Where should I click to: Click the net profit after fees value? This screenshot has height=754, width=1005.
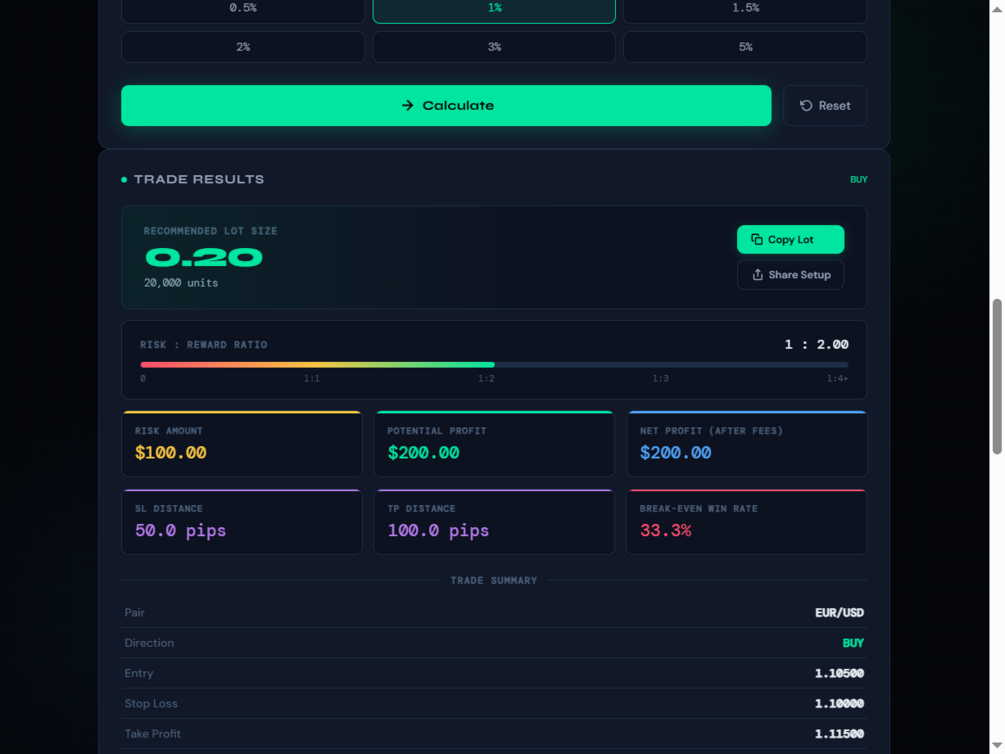tap(676, 453)
